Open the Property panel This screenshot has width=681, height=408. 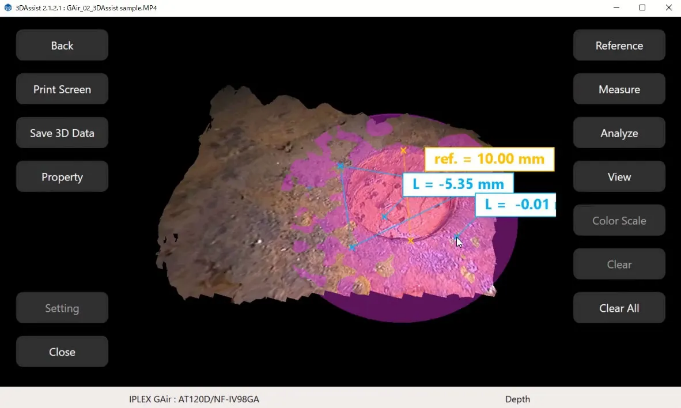(62, 177)
